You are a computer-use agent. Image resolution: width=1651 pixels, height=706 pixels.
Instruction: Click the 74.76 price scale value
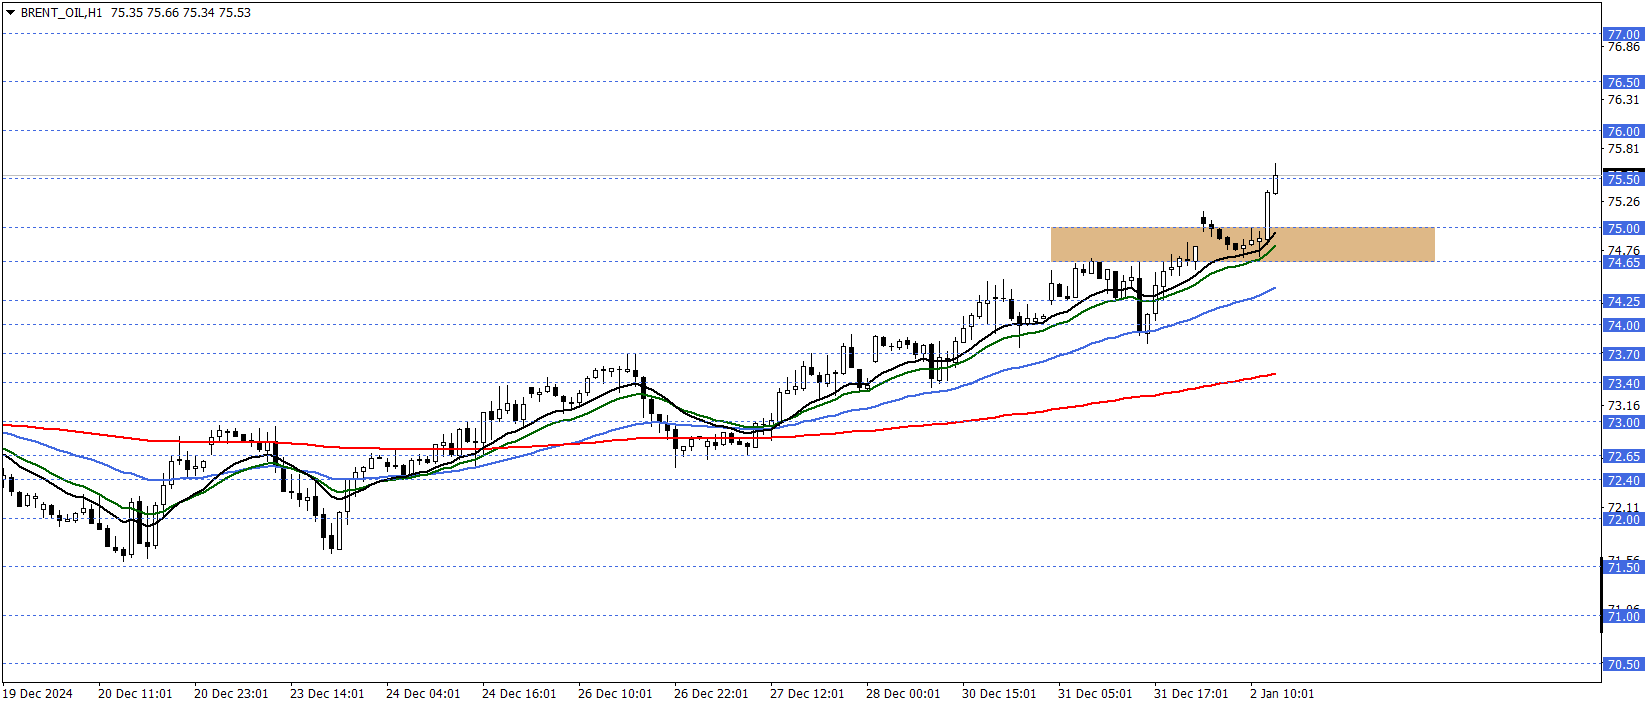tap(1623, 250)
